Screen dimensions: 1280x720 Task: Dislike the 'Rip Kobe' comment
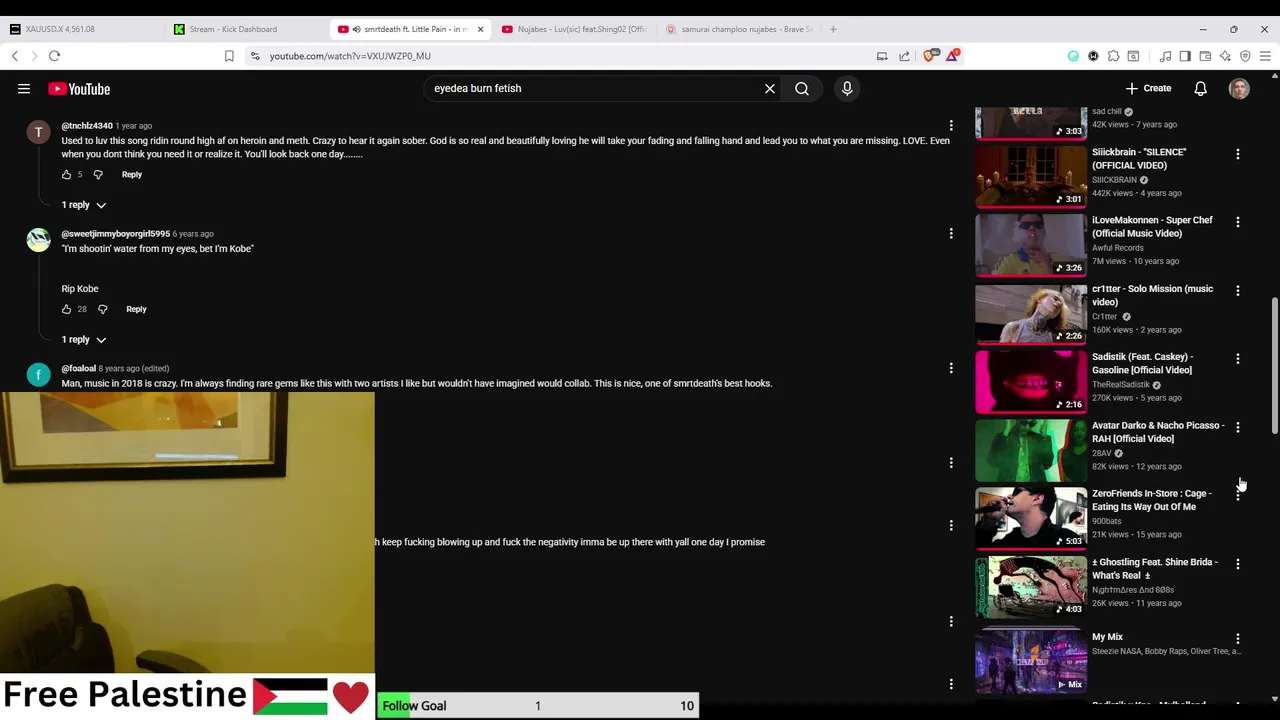pyautogui.click(x=102, y=309)
